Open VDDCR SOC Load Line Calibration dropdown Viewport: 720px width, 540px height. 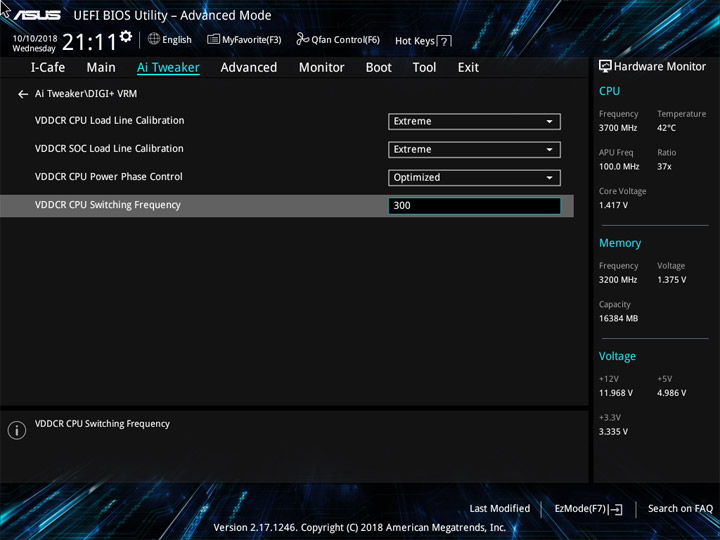pyautogui.click(x=474, y=150)
